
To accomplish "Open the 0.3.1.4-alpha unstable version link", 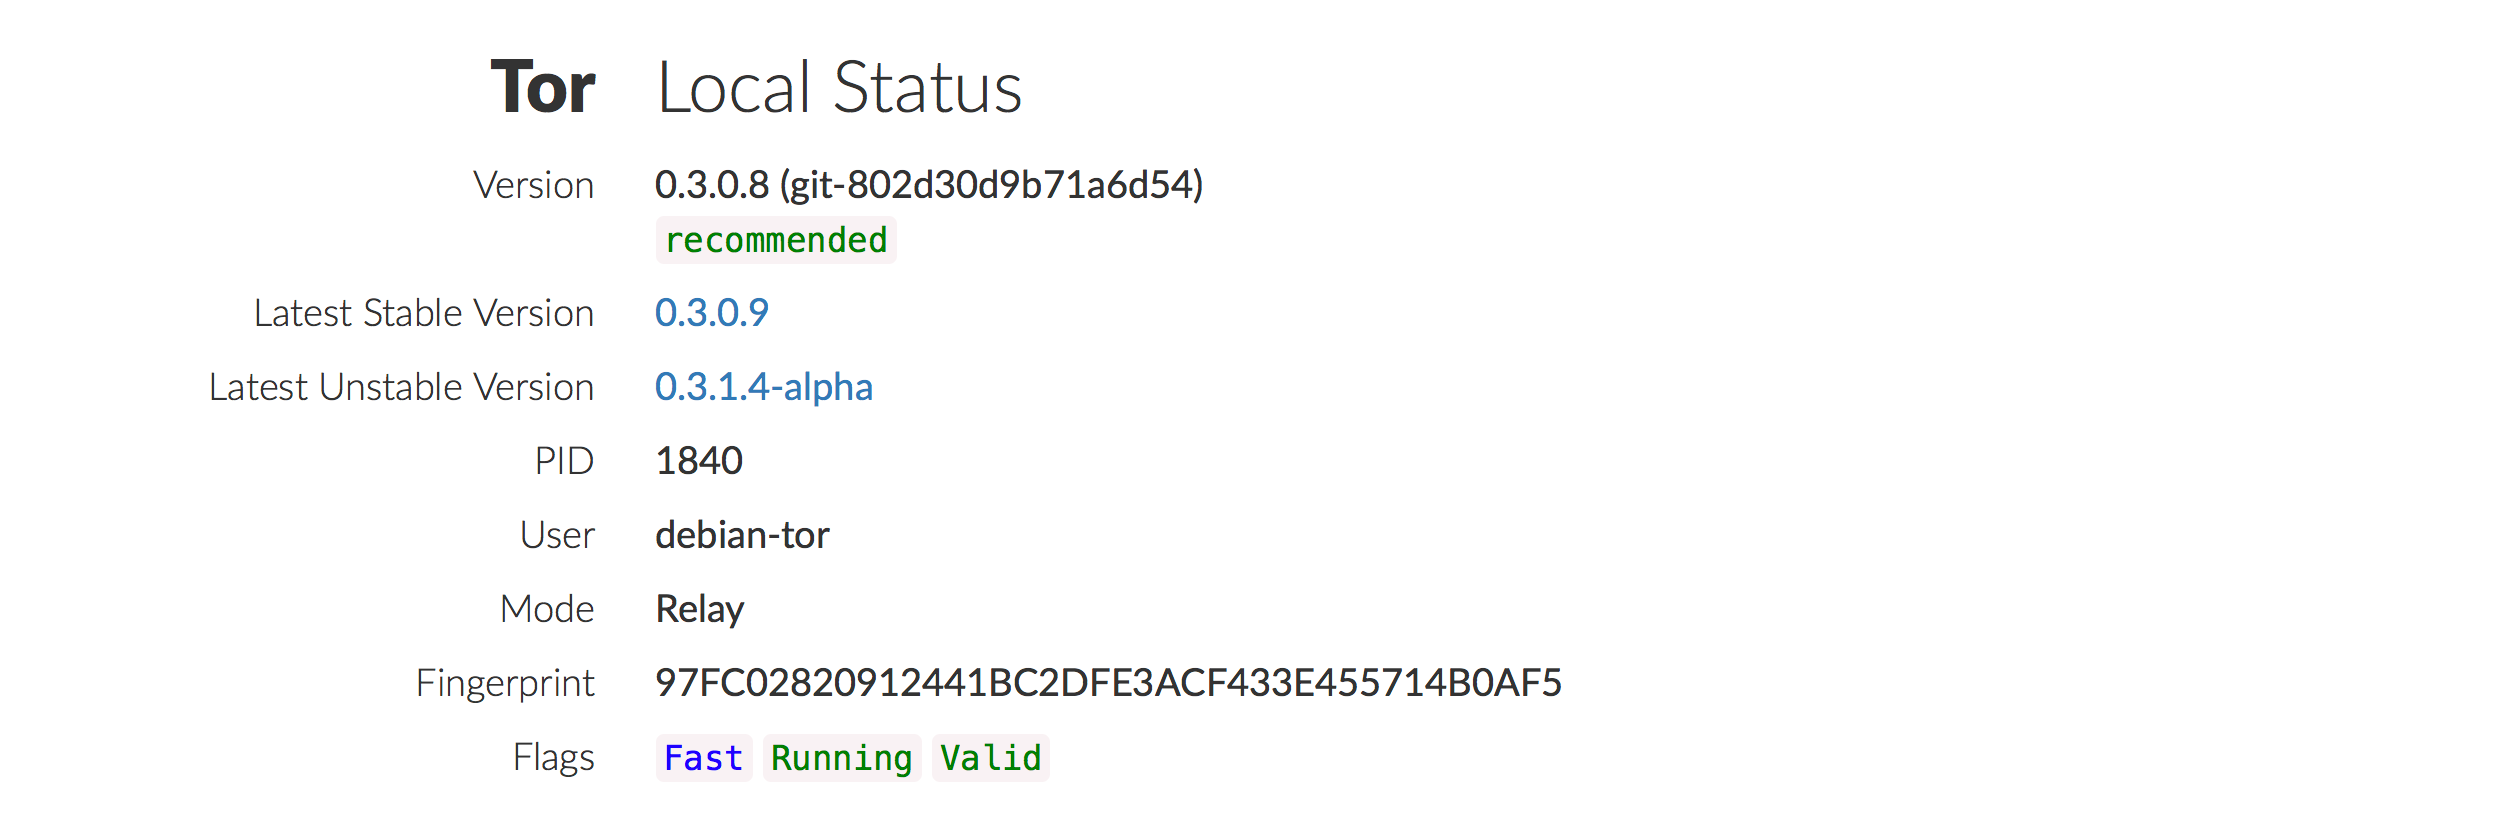I will pyautogui.click(x=763, y=387).
